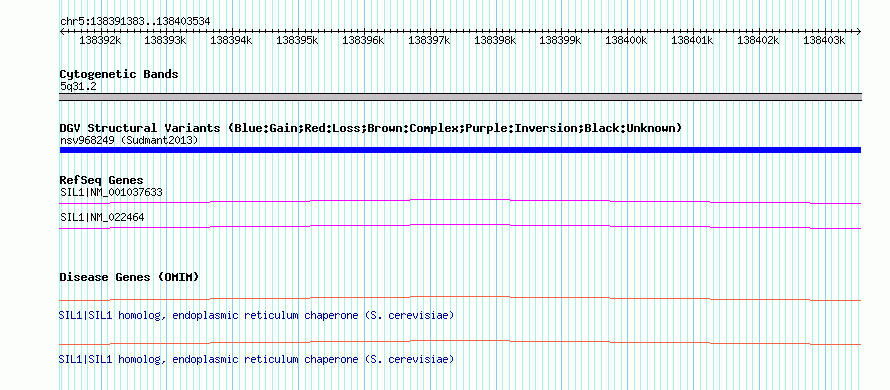Click the 138392k ruler tick label
The height and width of the screenshot is (390, 890).
(100, 40)
